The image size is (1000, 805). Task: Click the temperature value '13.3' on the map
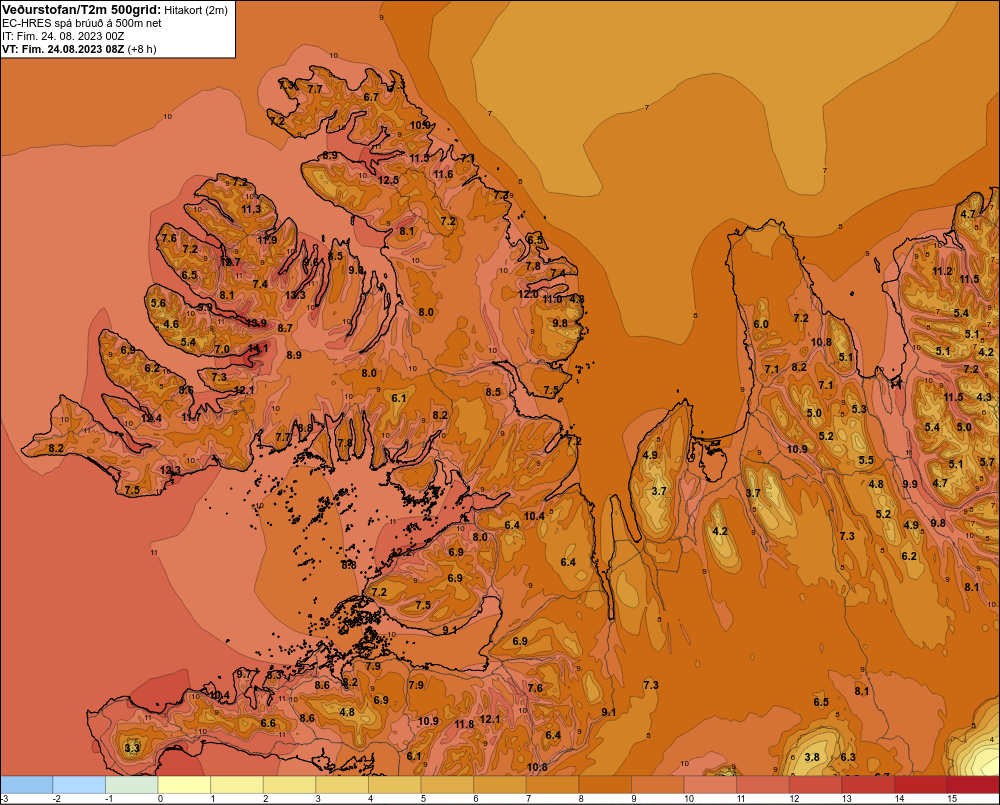tap(295, 295)
